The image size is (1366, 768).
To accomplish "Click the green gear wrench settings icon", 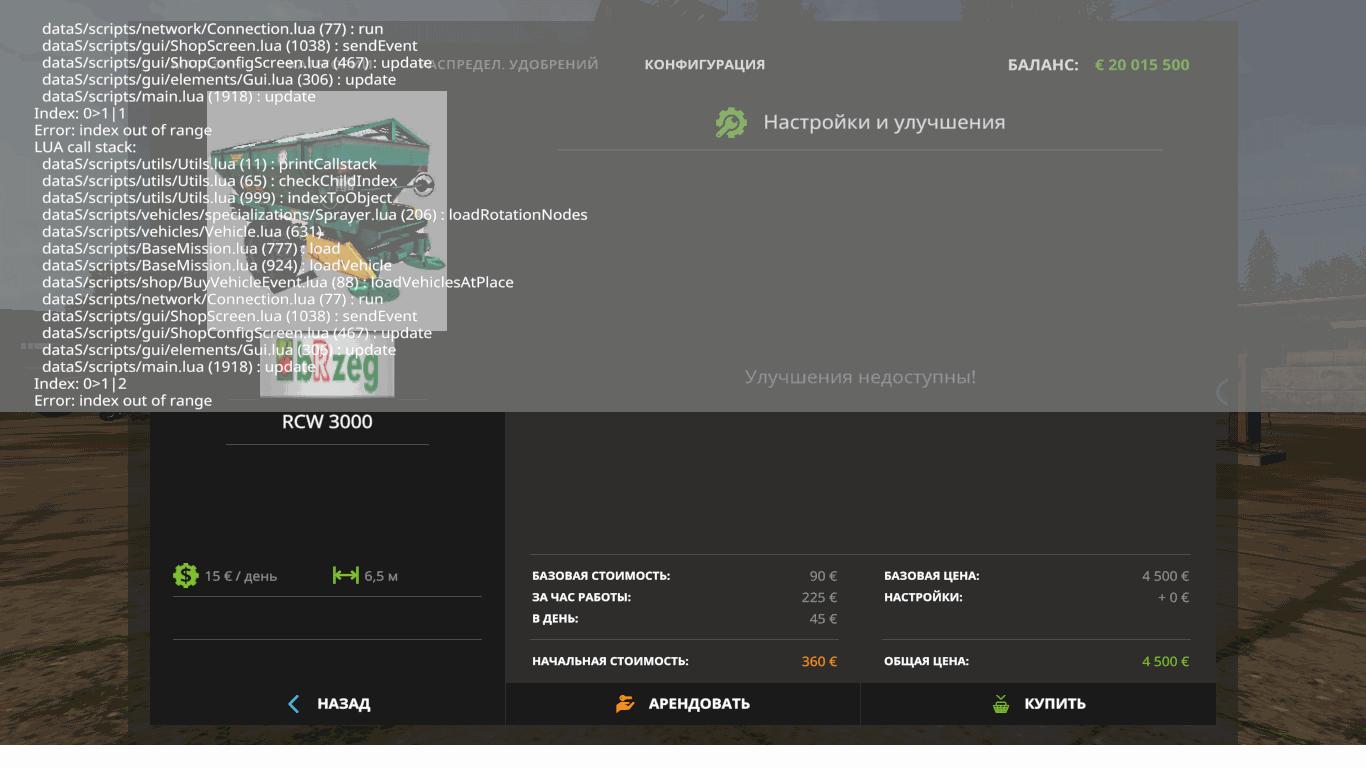I will click(x=731, y=123).
